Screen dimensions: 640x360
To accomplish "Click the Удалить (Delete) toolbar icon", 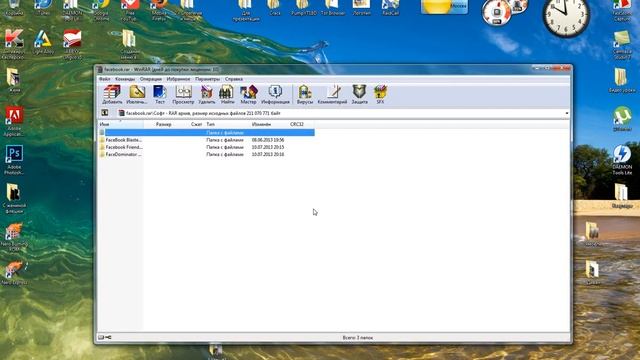I will tap(207, 95).
